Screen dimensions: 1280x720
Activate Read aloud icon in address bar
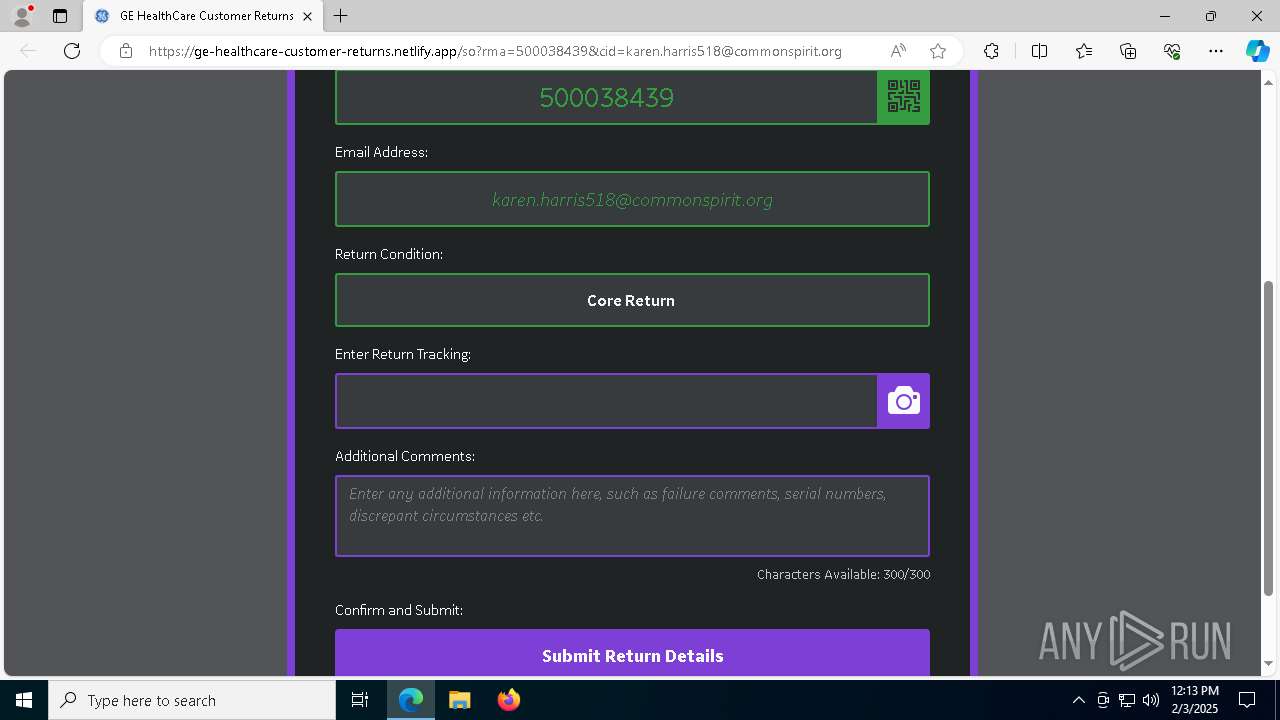pos(898,51)
